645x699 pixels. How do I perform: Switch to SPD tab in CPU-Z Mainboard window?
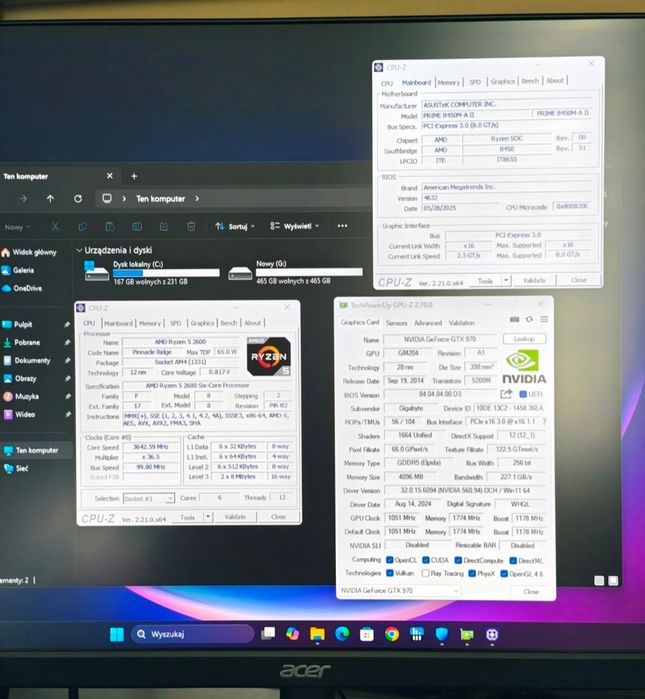click(x=475, y=82)
